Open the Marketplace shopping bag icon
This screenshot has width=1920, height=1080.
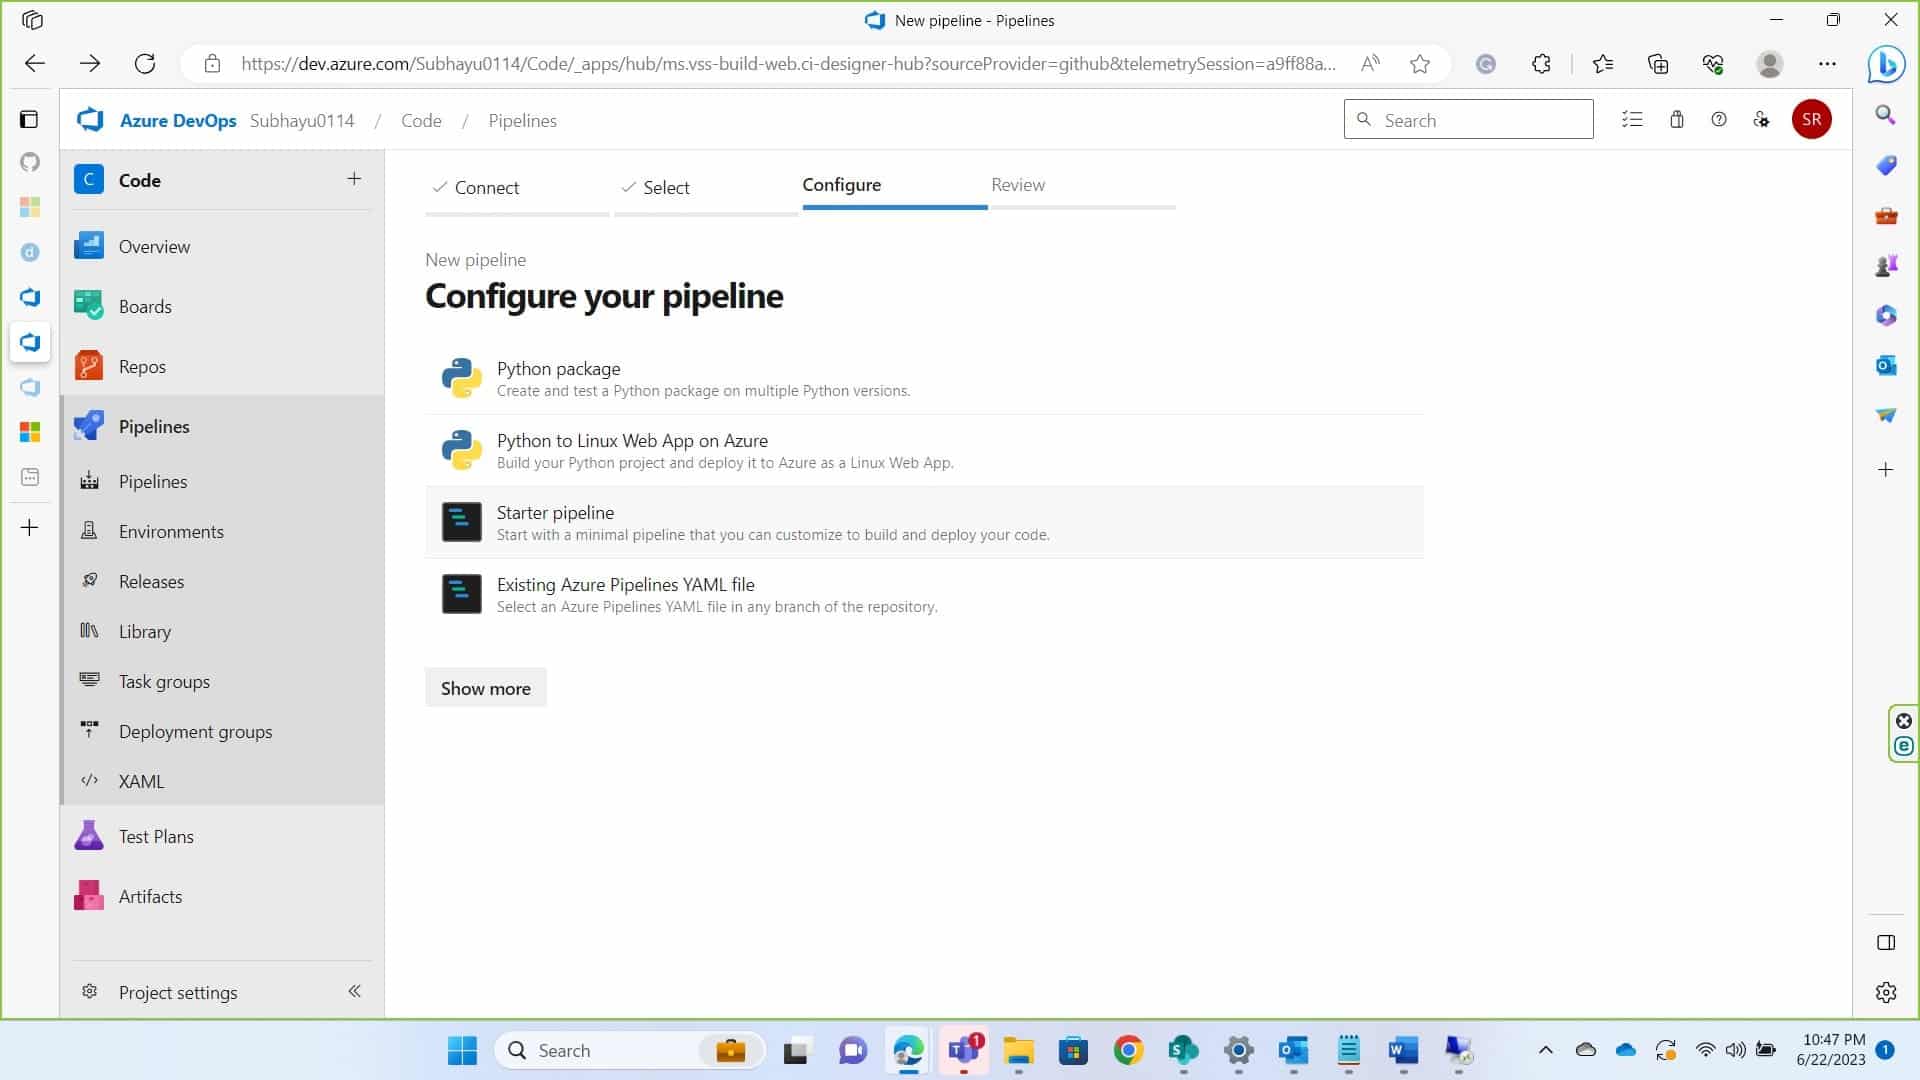pos(1677,120)
